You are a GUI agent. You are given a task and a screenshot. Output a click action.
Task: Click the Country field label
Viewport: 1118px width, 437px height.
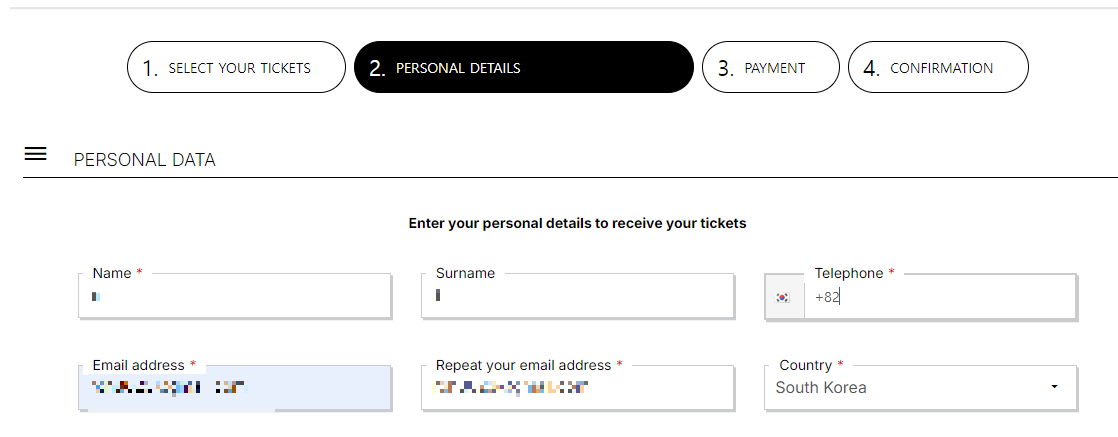805,365
